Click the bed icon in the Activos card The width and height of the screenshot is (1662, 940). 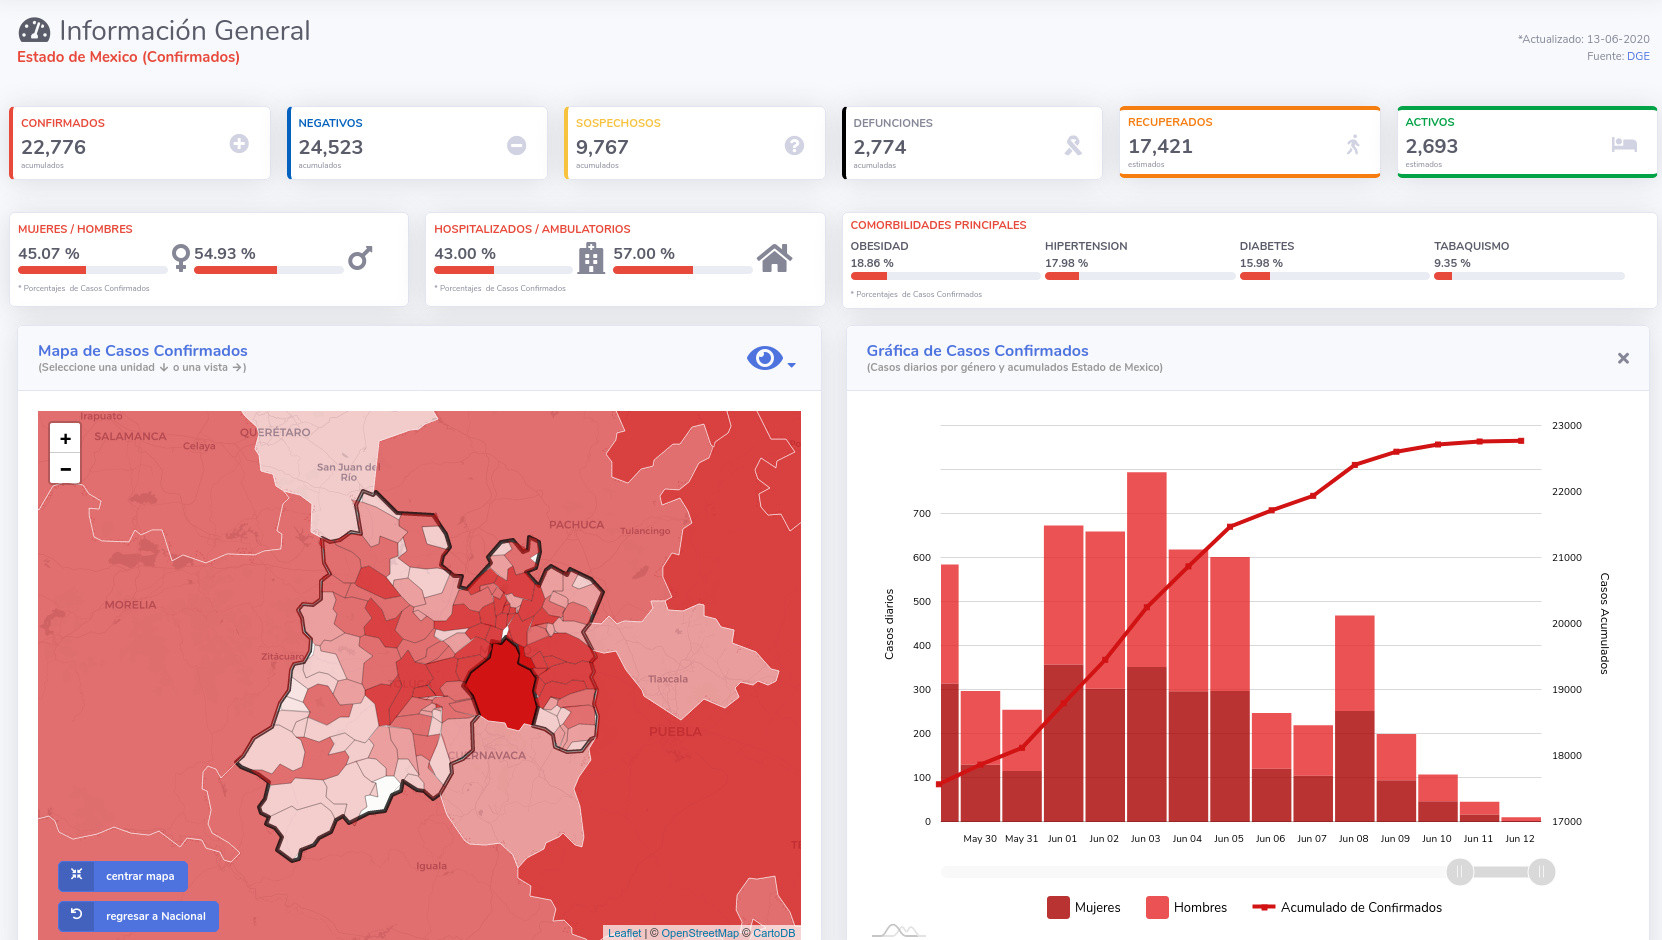tap(1624, 144)
